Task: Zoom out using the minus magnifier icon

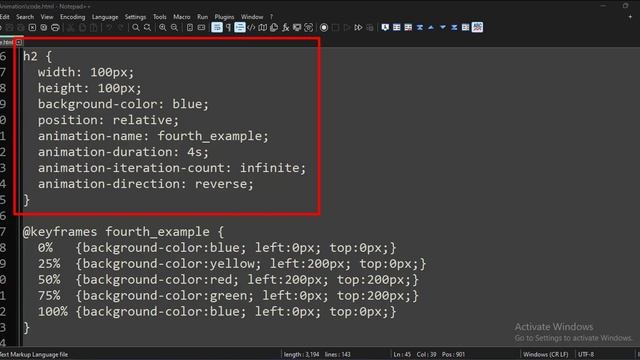Action: click(x=174, y=28)
